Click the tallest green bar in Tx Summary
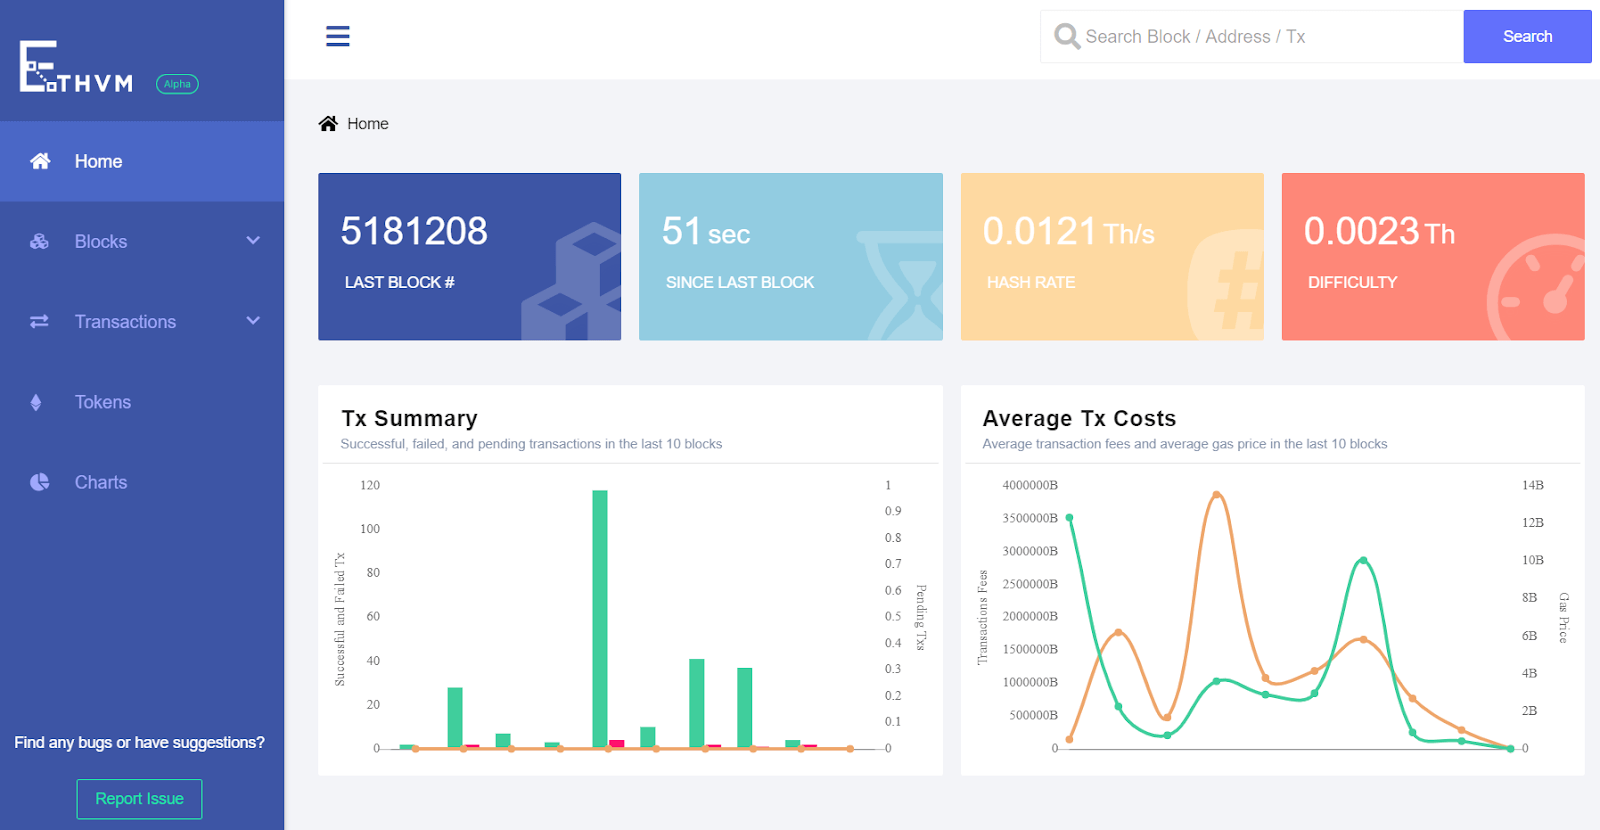Viewport: 1600px width, 830px height. coord(600,618)
